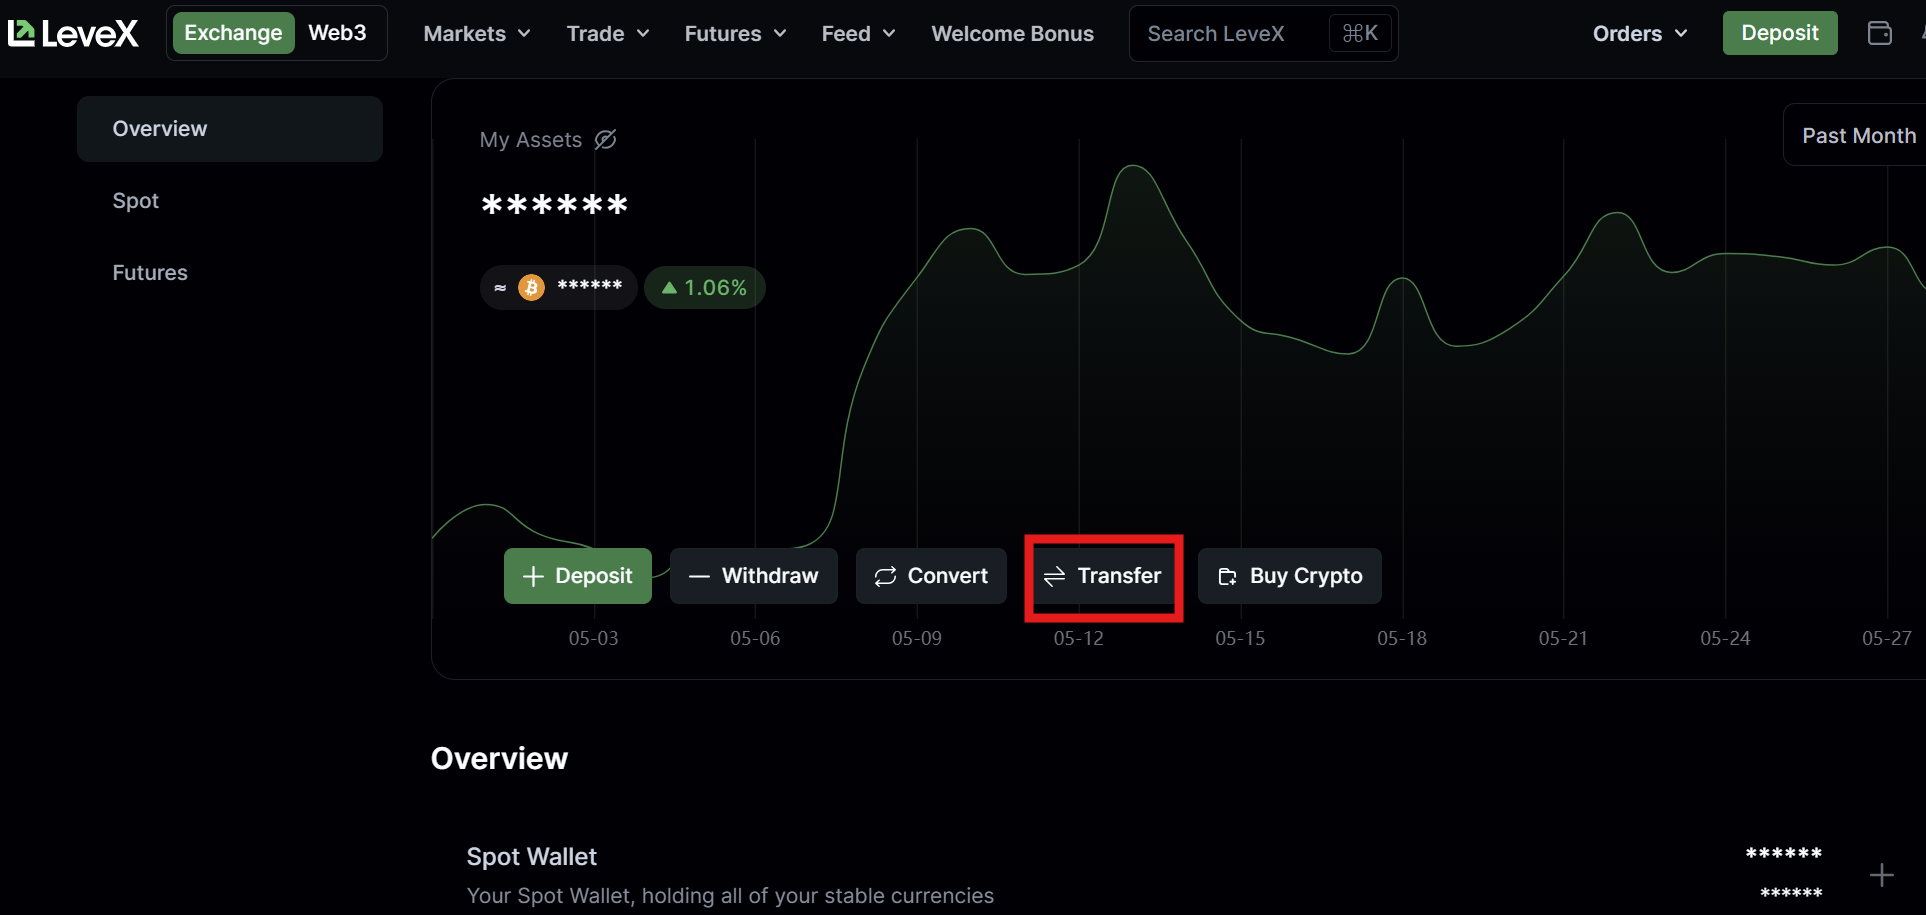Image resolution: width=1926 pixels, height=915 pixels.
Task: Click the Convert button
Action: [x=931, y=576]
